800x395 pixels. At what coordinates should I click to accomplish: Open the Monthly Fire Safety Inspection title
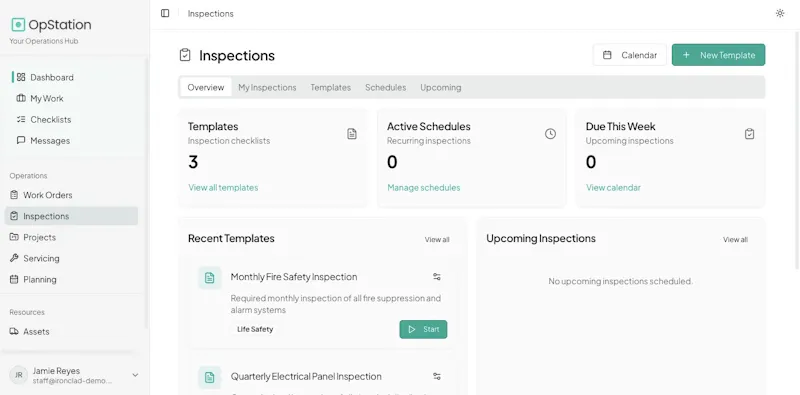pos(294,277)
